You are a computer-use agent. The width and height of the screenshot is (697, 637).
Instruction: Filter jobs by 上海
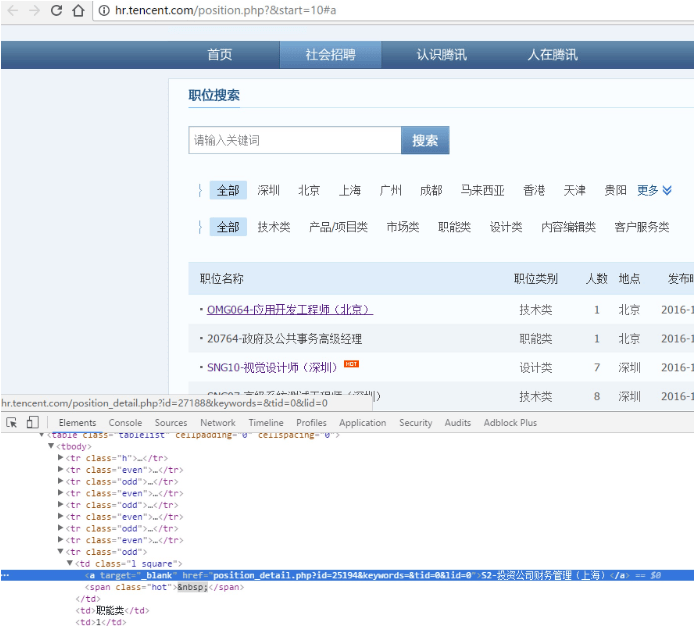(350, 190)
